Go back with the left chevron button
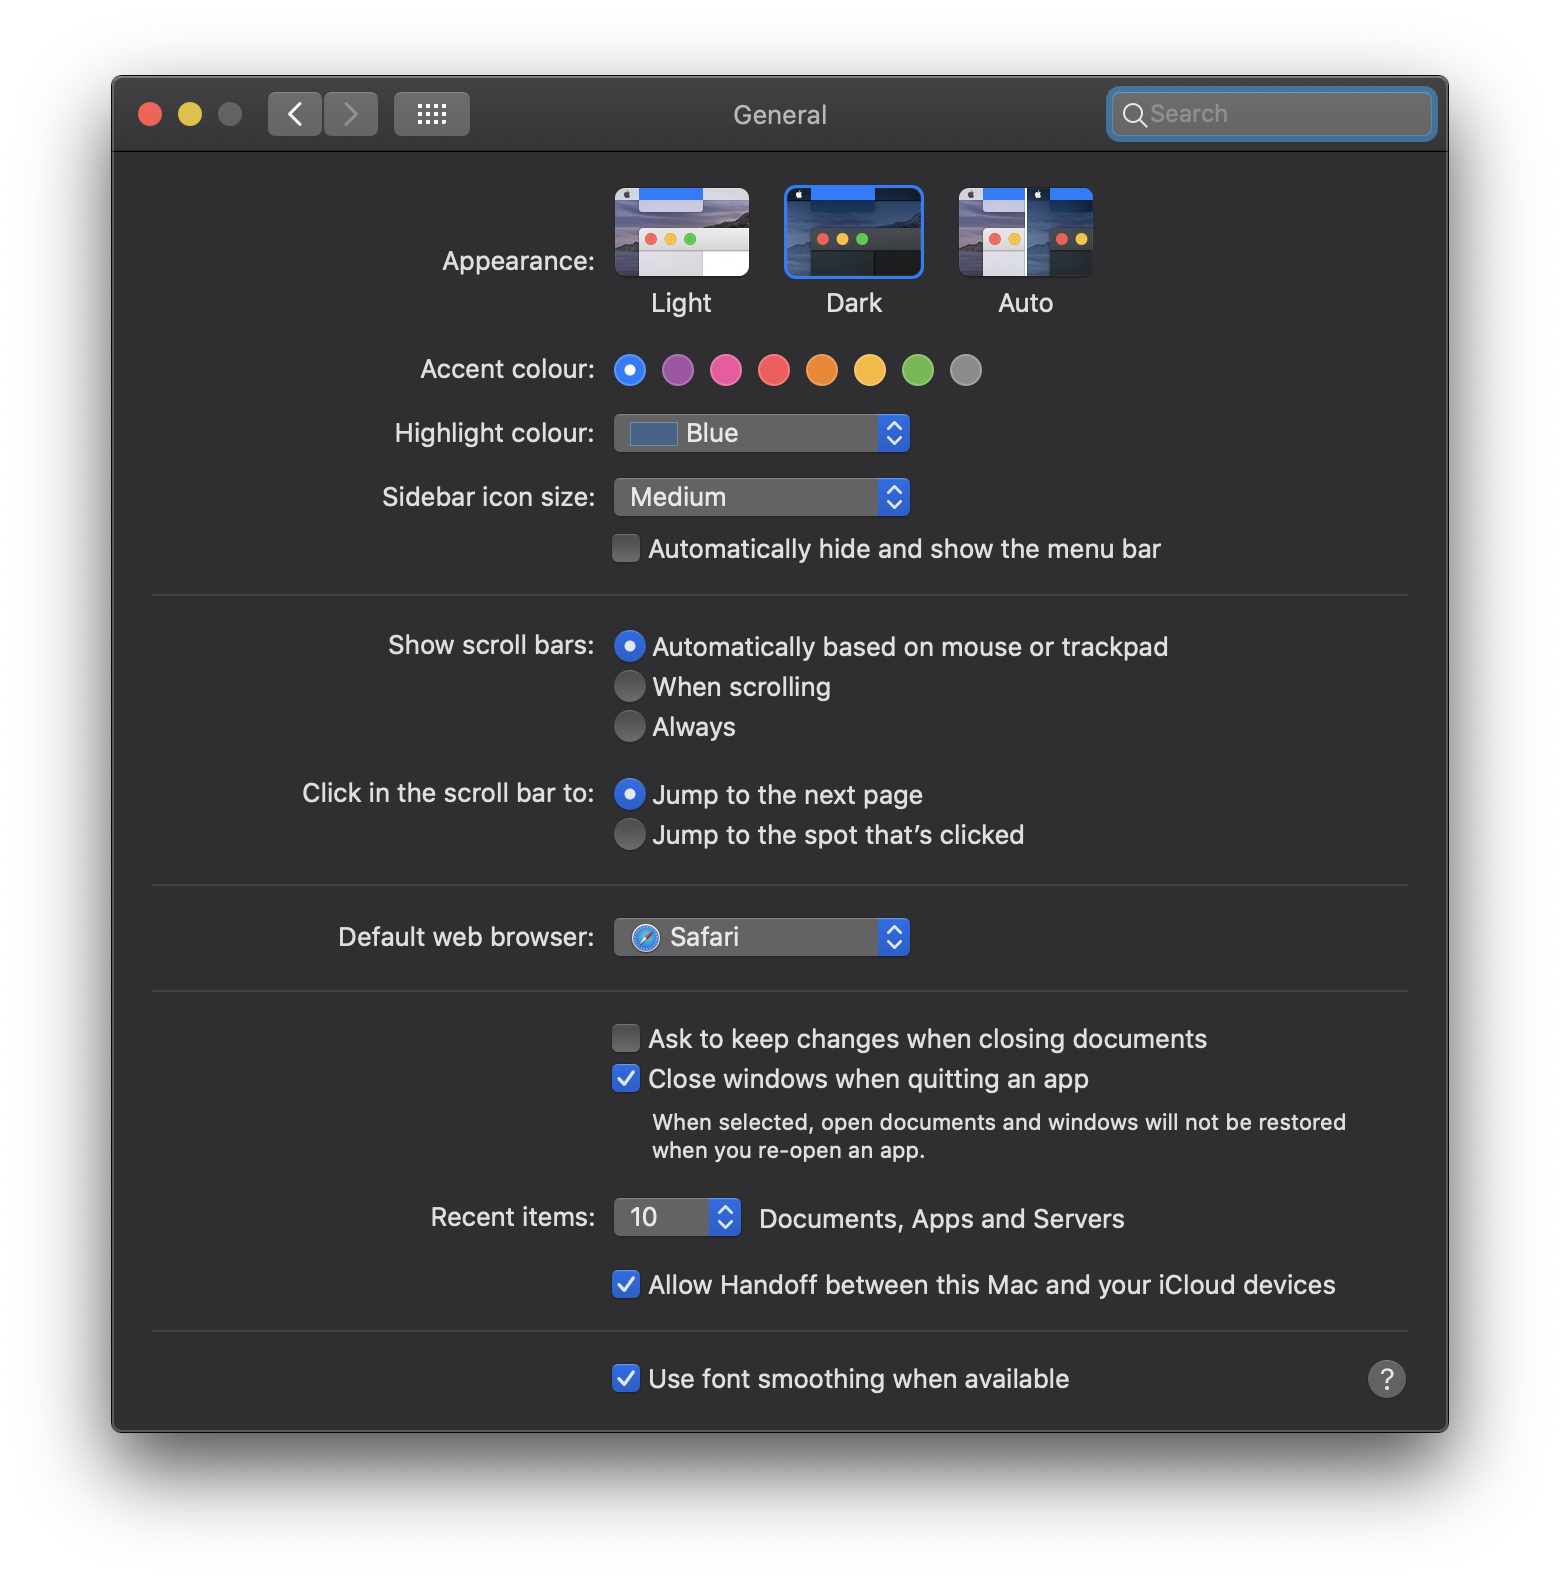1560x1580 pixels. pyautogui.click(x=295, y=114)
